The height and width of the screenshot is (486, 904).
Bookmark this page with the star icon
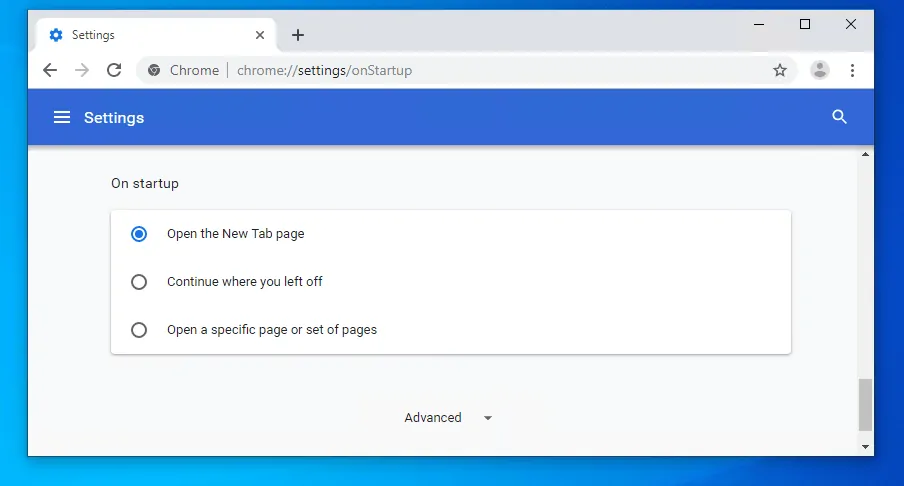tap(779, 70)
